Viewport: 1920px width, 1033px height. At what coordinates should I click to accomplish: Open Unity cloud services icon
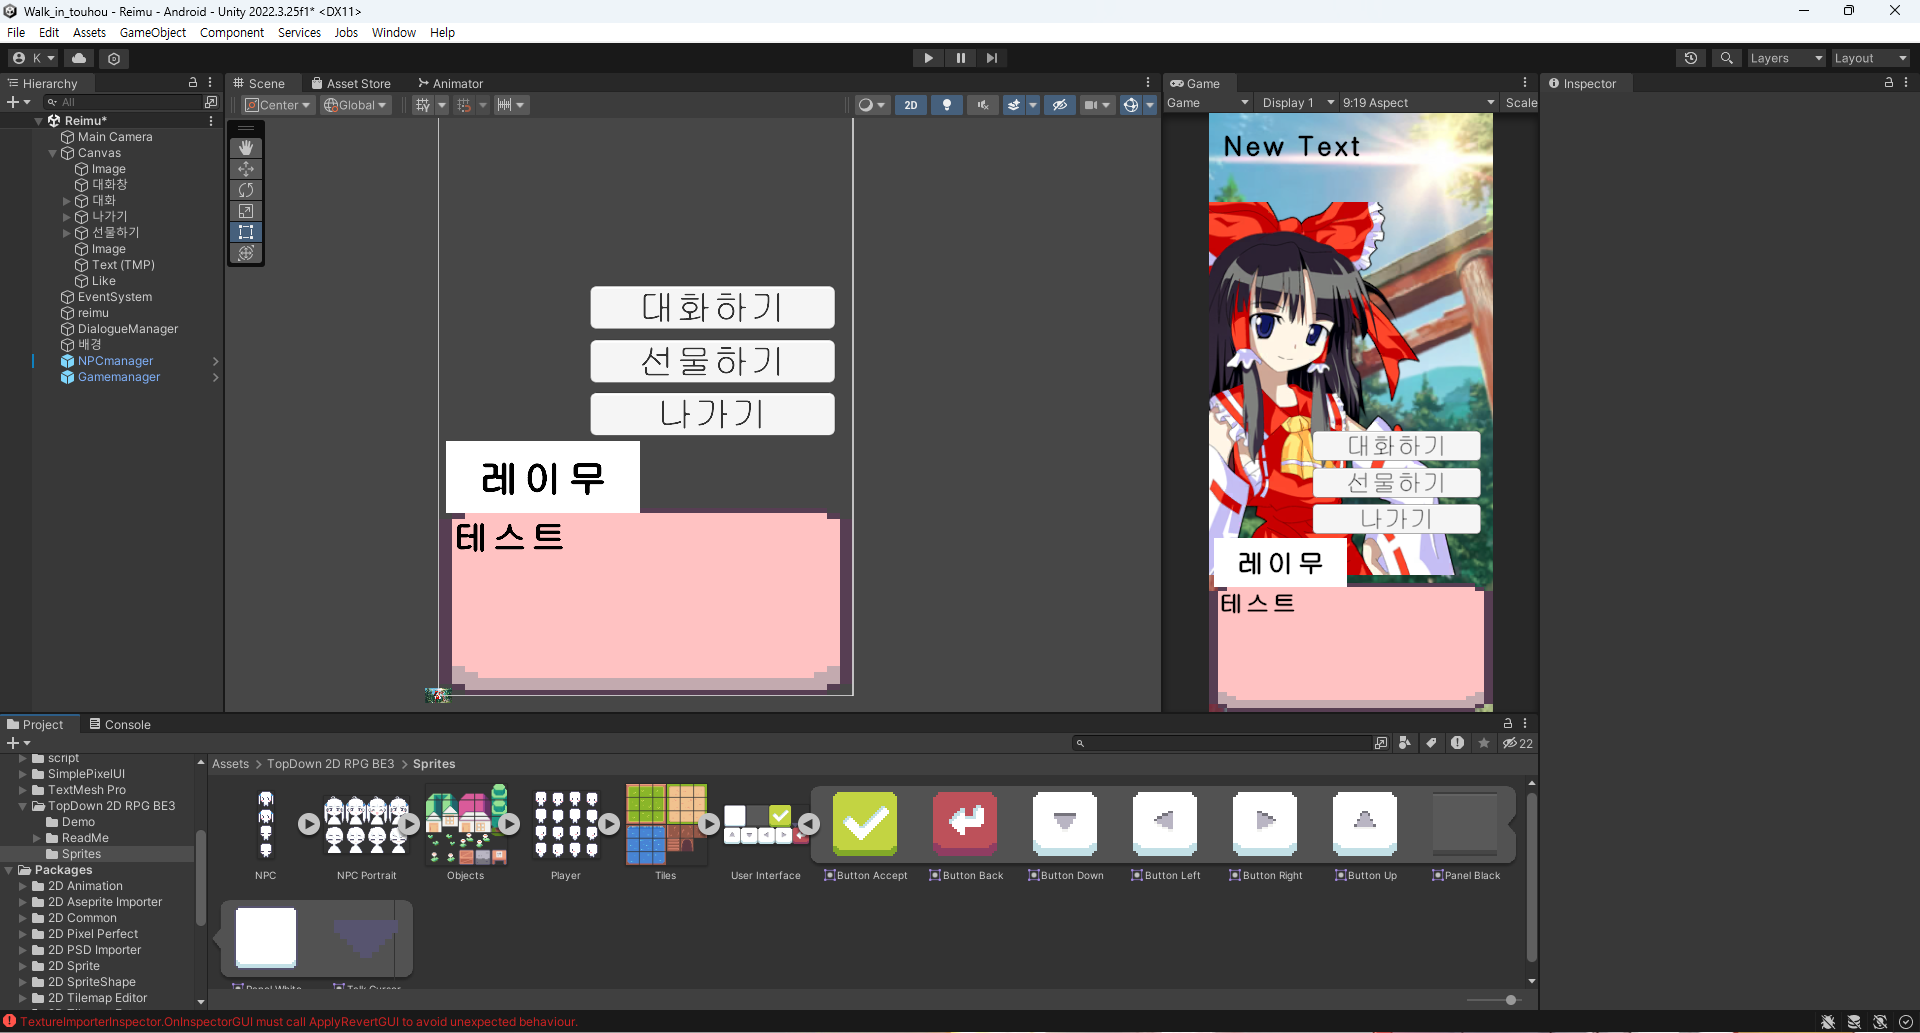coord(79,58)
